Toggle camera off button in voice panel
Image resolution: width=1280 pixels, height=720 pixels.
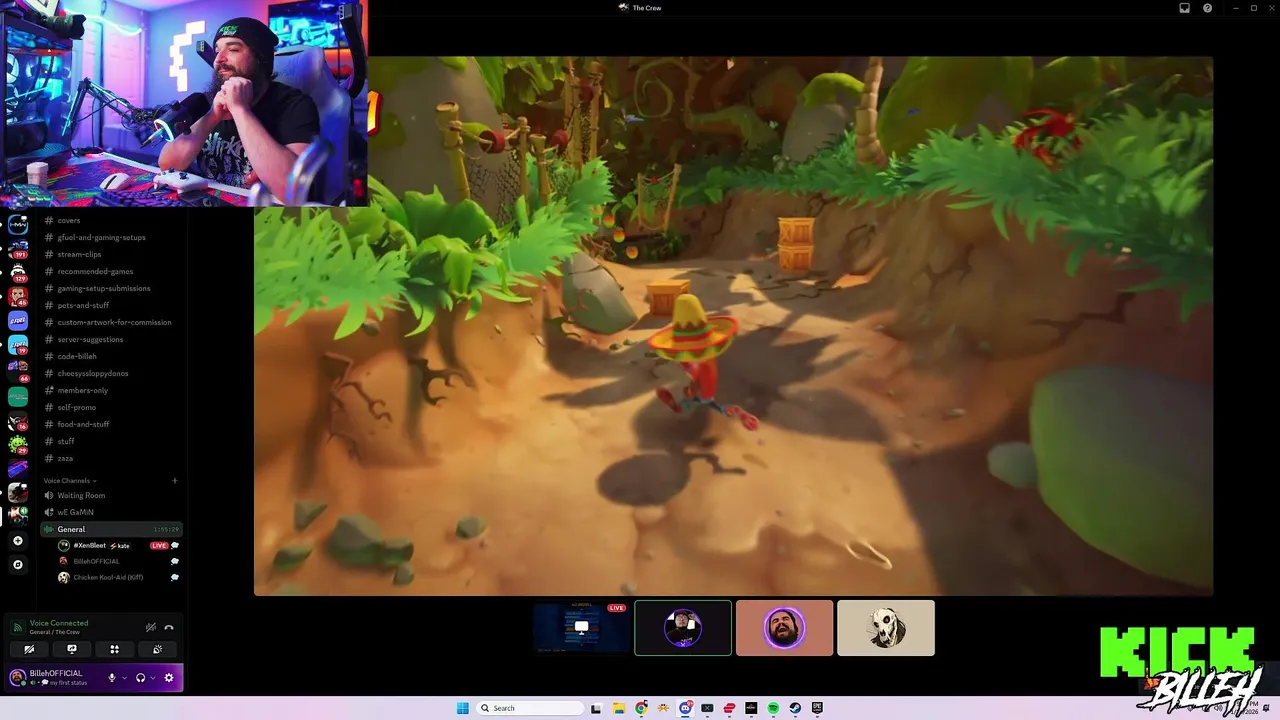point(29,649)
